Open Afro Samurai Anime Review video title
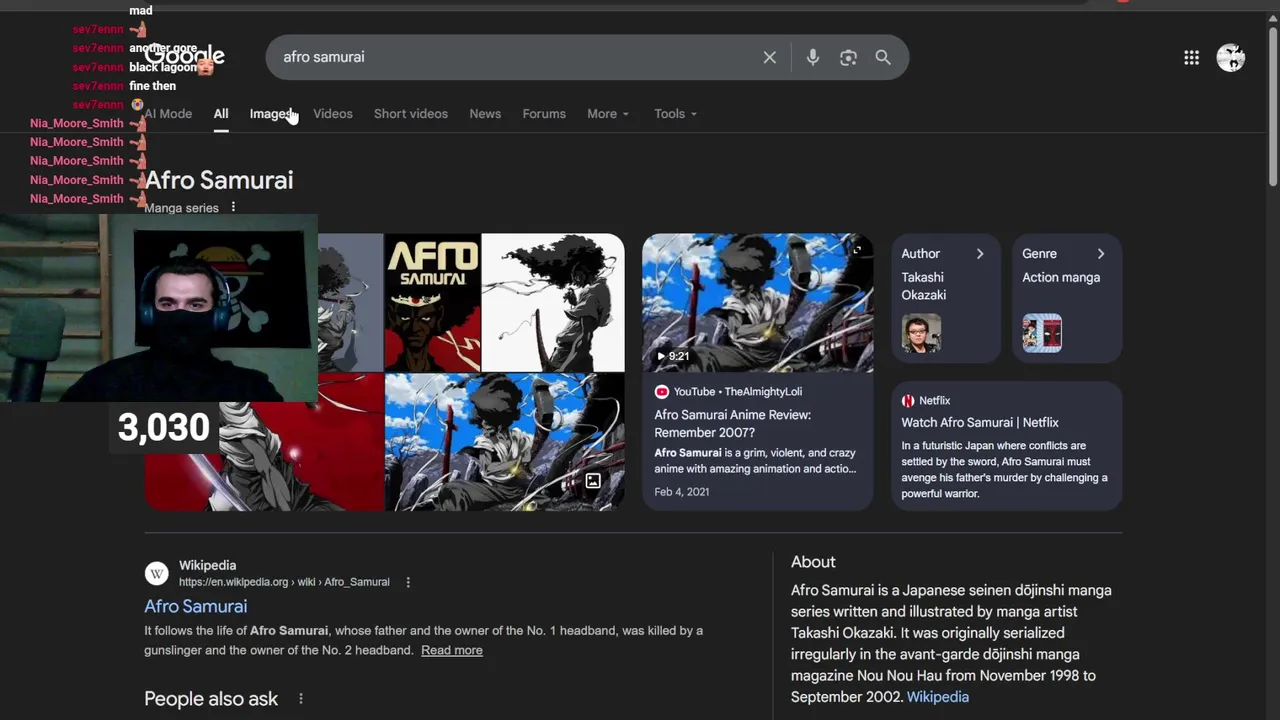Screen dimensions: 1280x720 tap(733, 424)
